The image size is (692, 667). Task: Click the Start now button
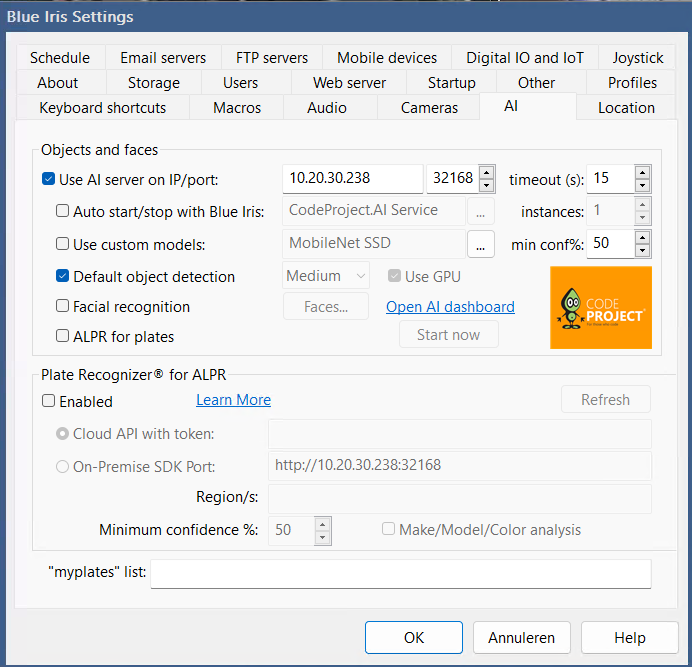449,335
